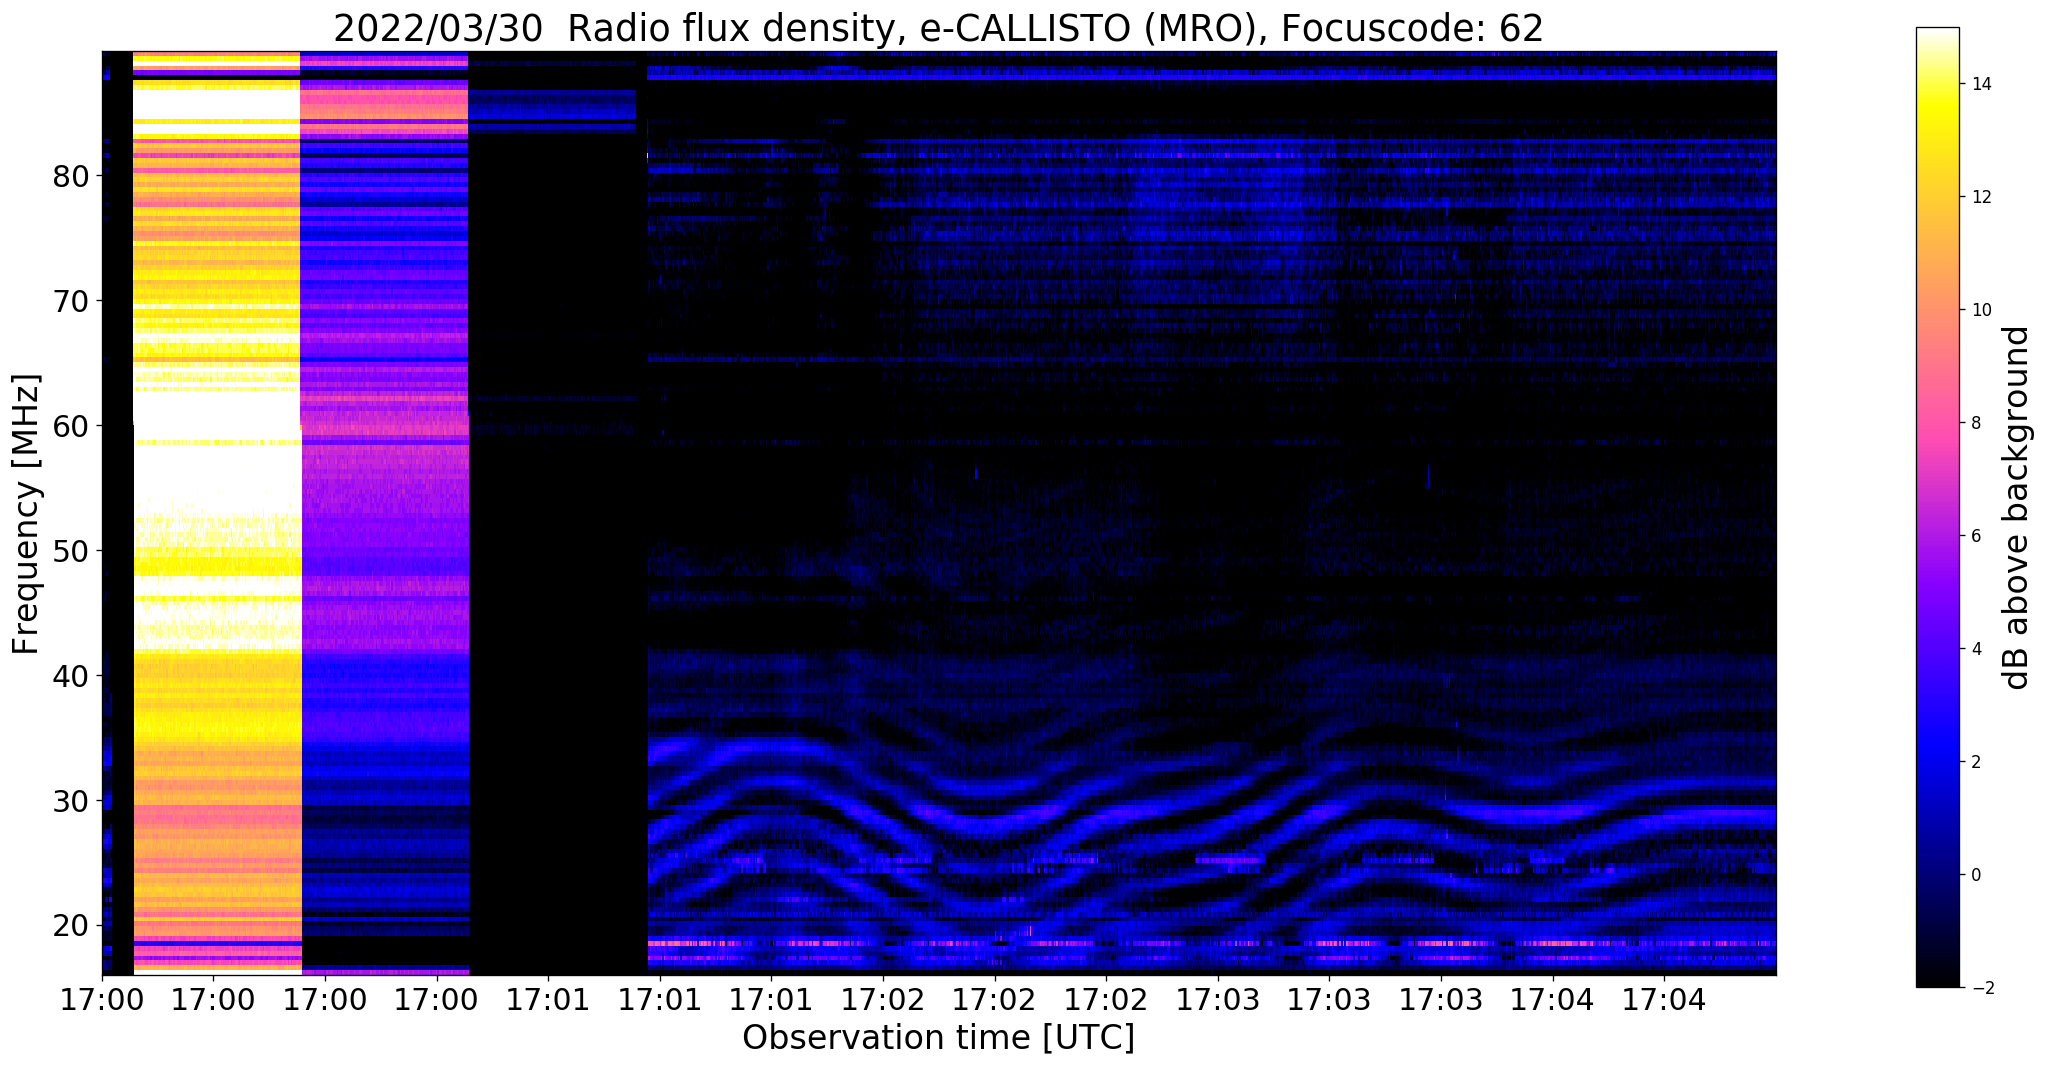This screenshot has width=2047, height=1067.
Task: Click the 80 tick on the frequency axis
Action: pos(72,176)
